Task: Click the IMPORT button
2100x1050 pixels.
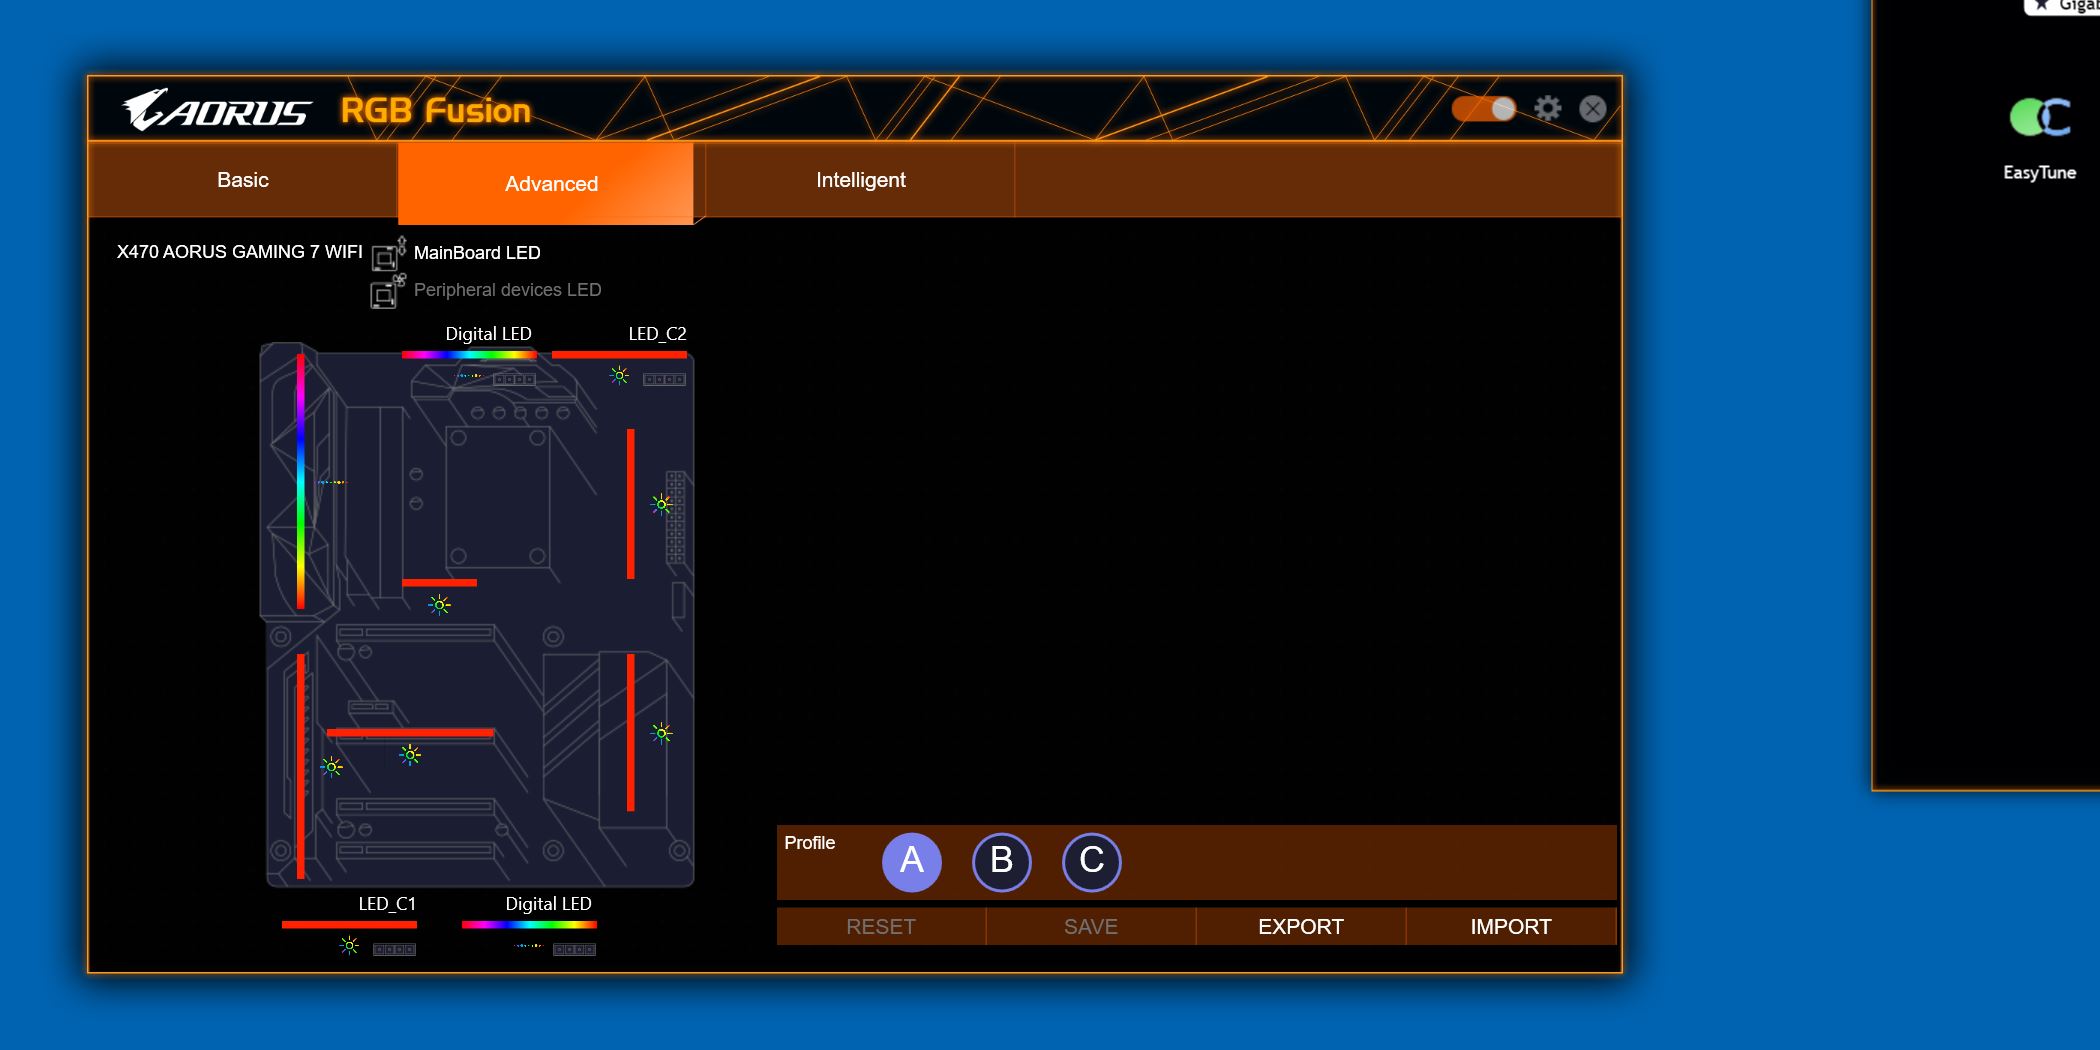Action: pyautogui.click(x=1511, y=927)
